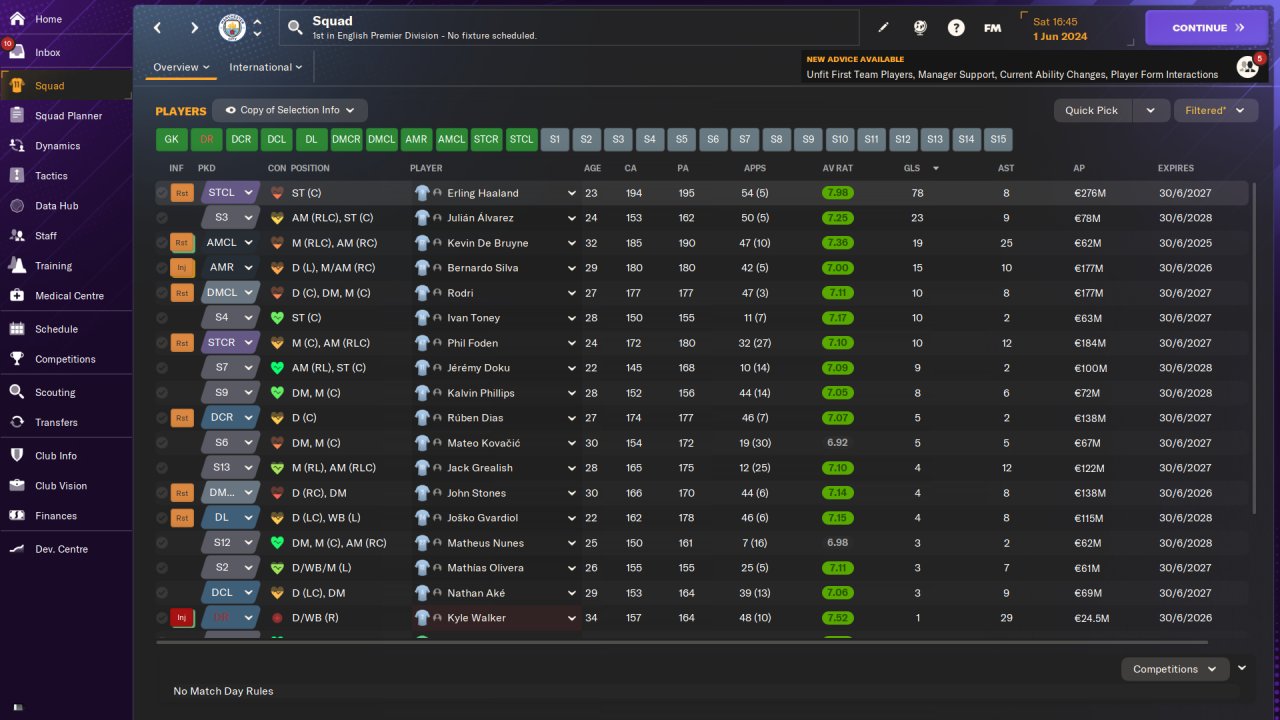
Task: Open Competitions in the sidebar
Action: point(66,359)
